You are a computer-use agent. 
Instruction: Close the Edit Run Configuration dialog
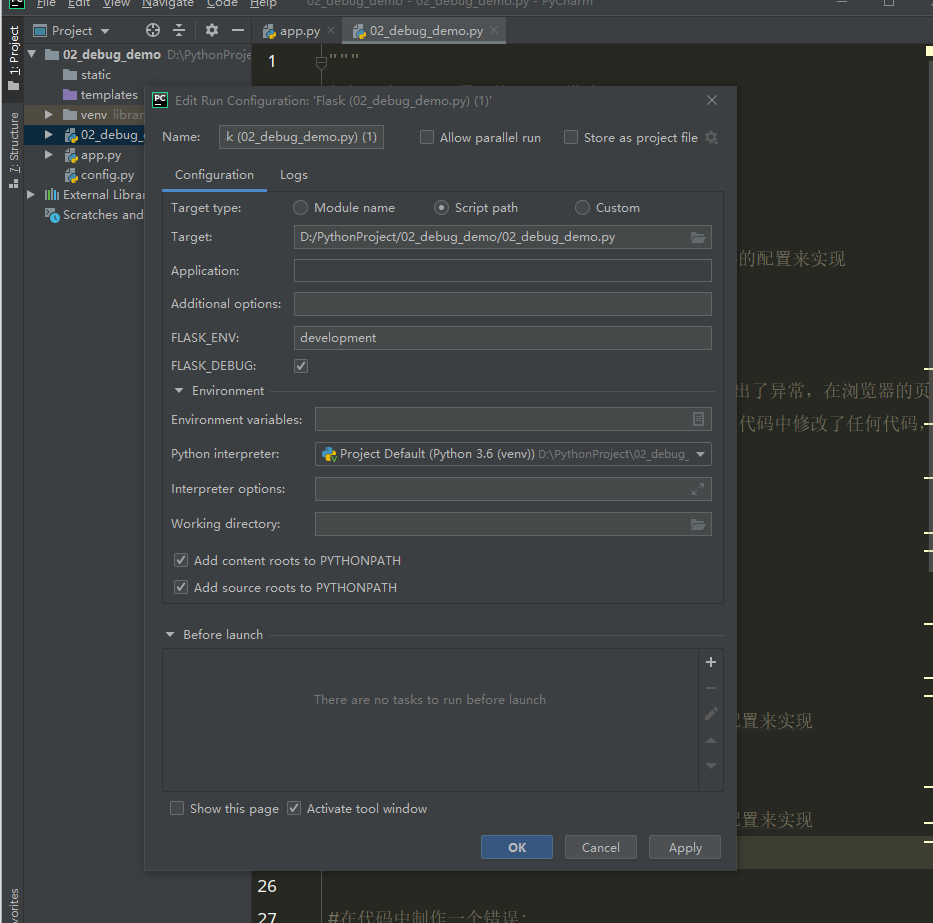[712, 100]
